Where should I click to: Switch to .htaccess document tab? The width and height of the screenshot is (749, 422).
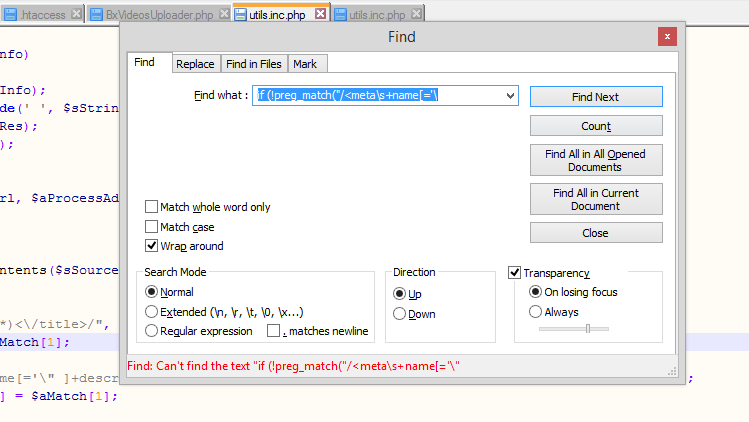pos(42,15)
